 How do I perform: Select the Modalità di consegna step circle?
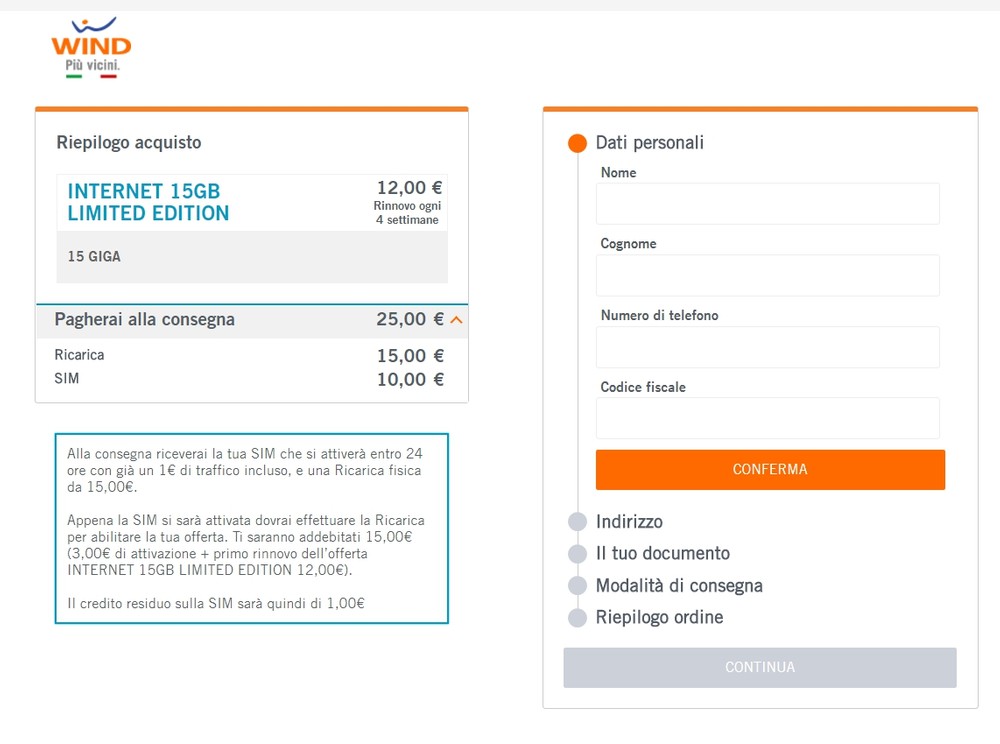[577, 585]
